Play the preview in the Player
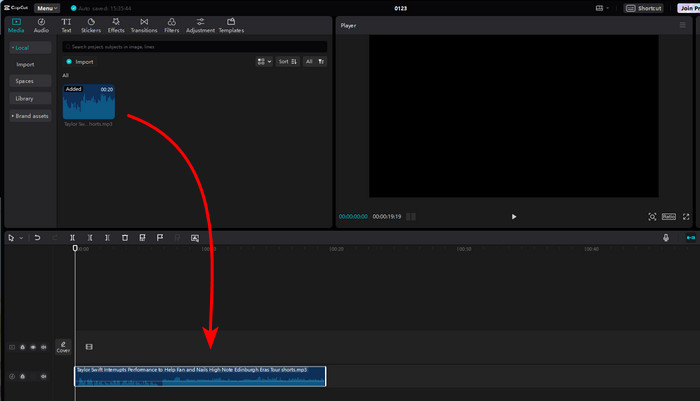 514,217
